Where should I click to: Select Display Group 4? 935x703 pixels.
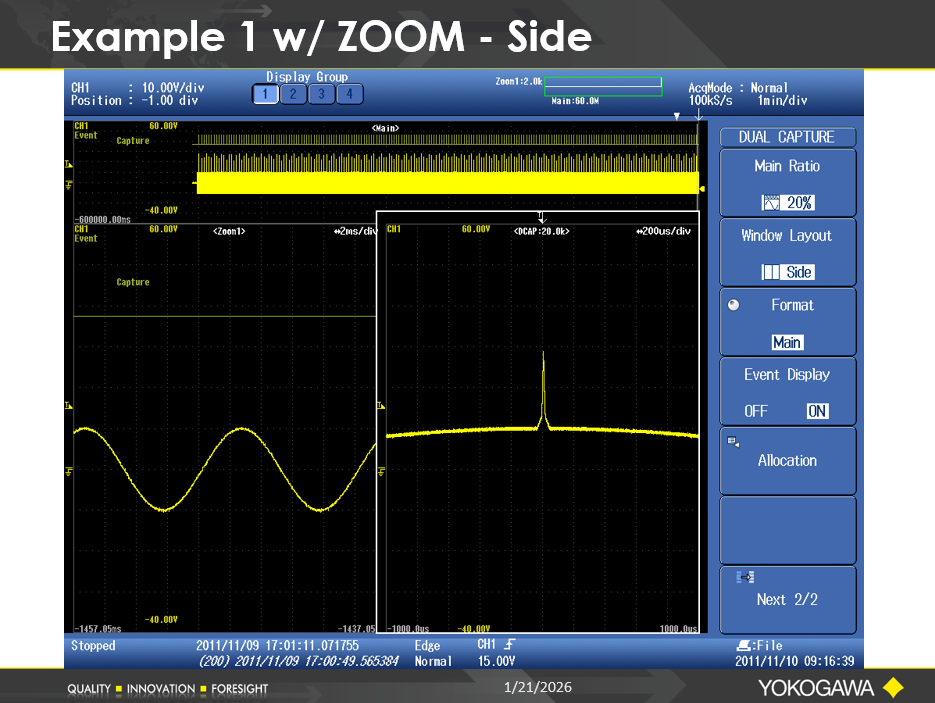coord(349,94)
